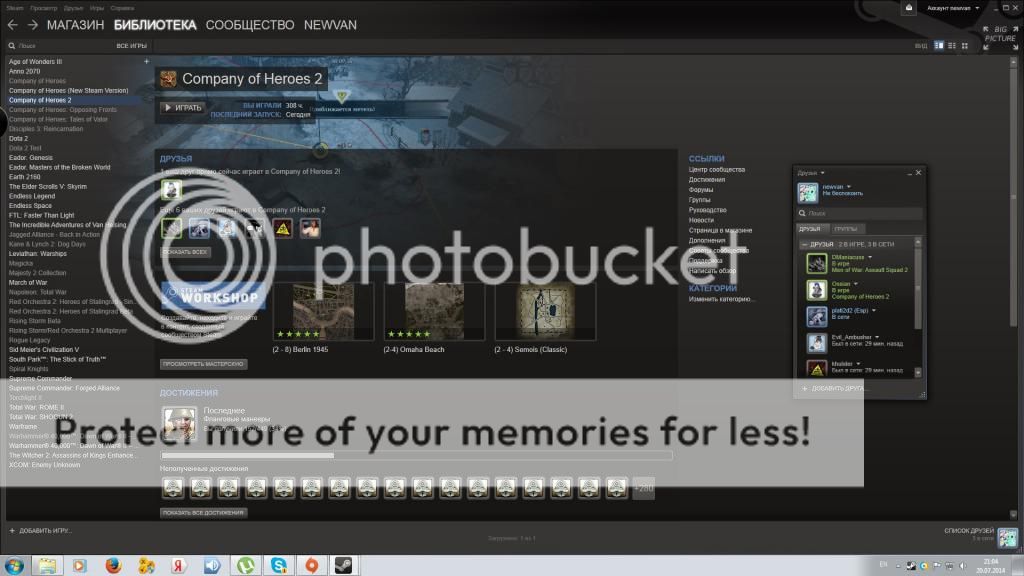Click Evil_Ambusher's avatar in the friends panel
The image size is (1024, 576).
816,344
